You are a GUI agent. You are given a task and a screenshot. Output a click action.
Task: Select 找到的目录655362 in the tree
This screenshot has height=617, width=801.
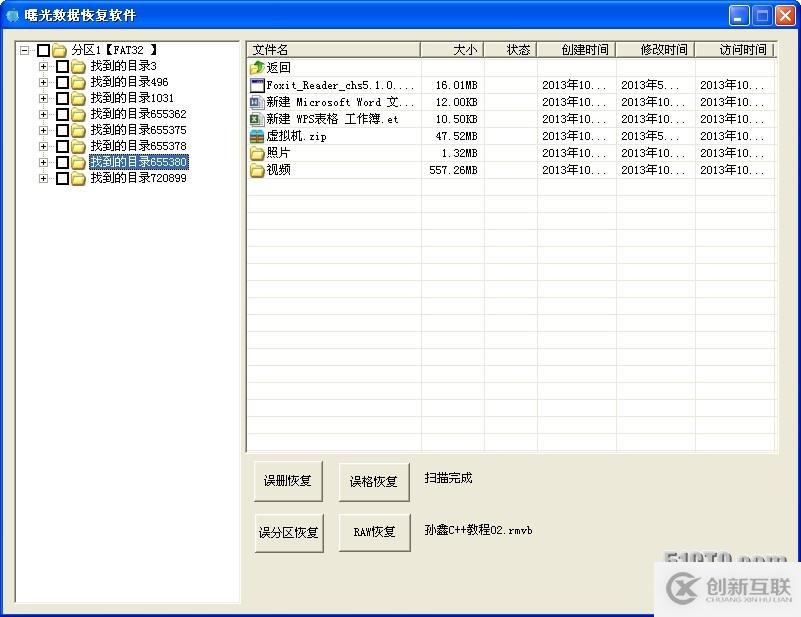pos(138,114)
